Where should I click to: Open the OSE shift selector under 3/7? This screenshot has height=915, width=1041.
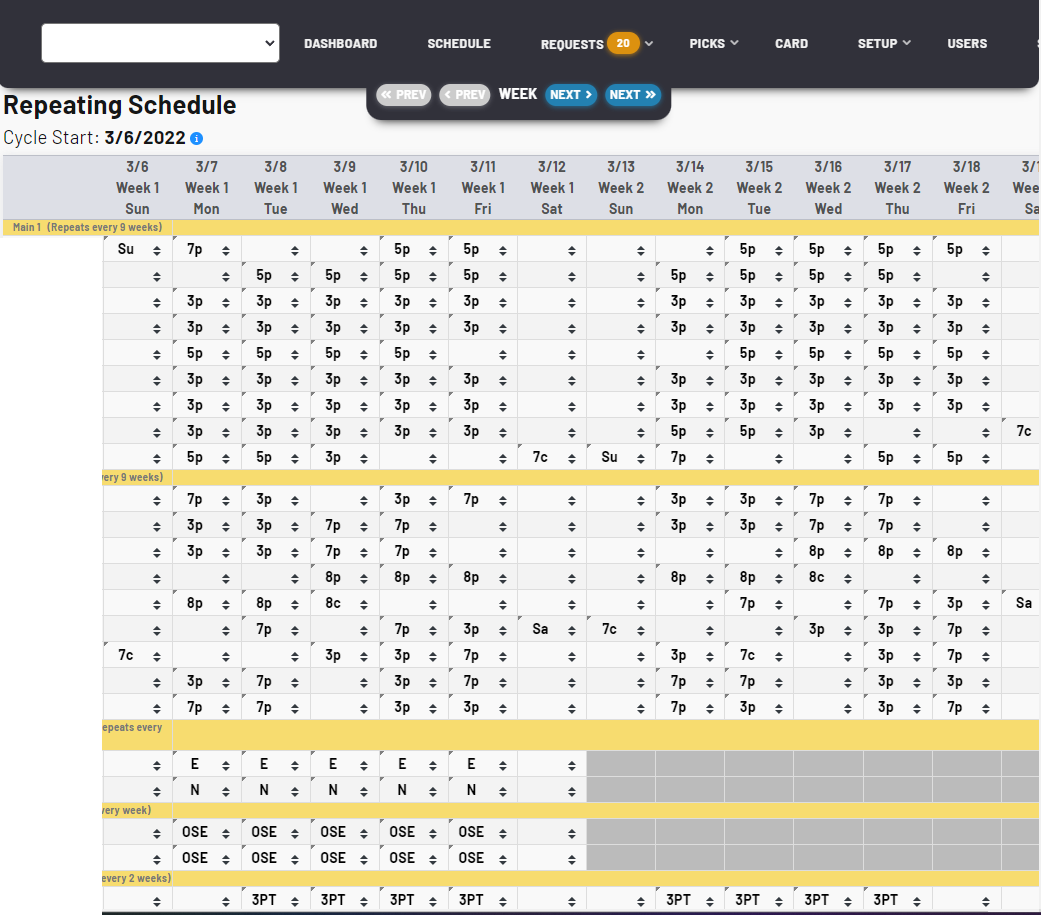[x=197, y=831]
